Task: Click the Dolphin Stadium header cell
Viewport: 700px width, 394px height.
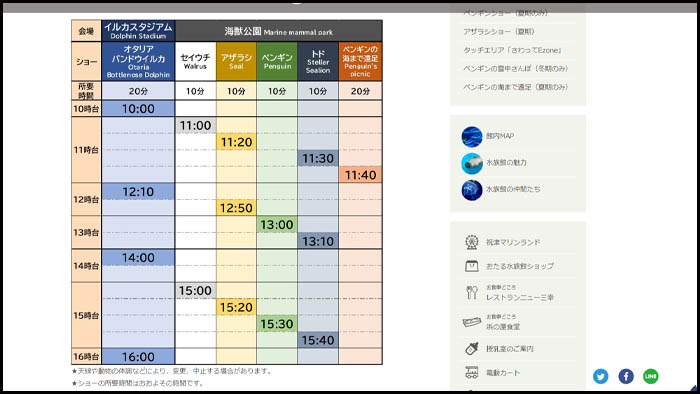Action: (138, 31)
